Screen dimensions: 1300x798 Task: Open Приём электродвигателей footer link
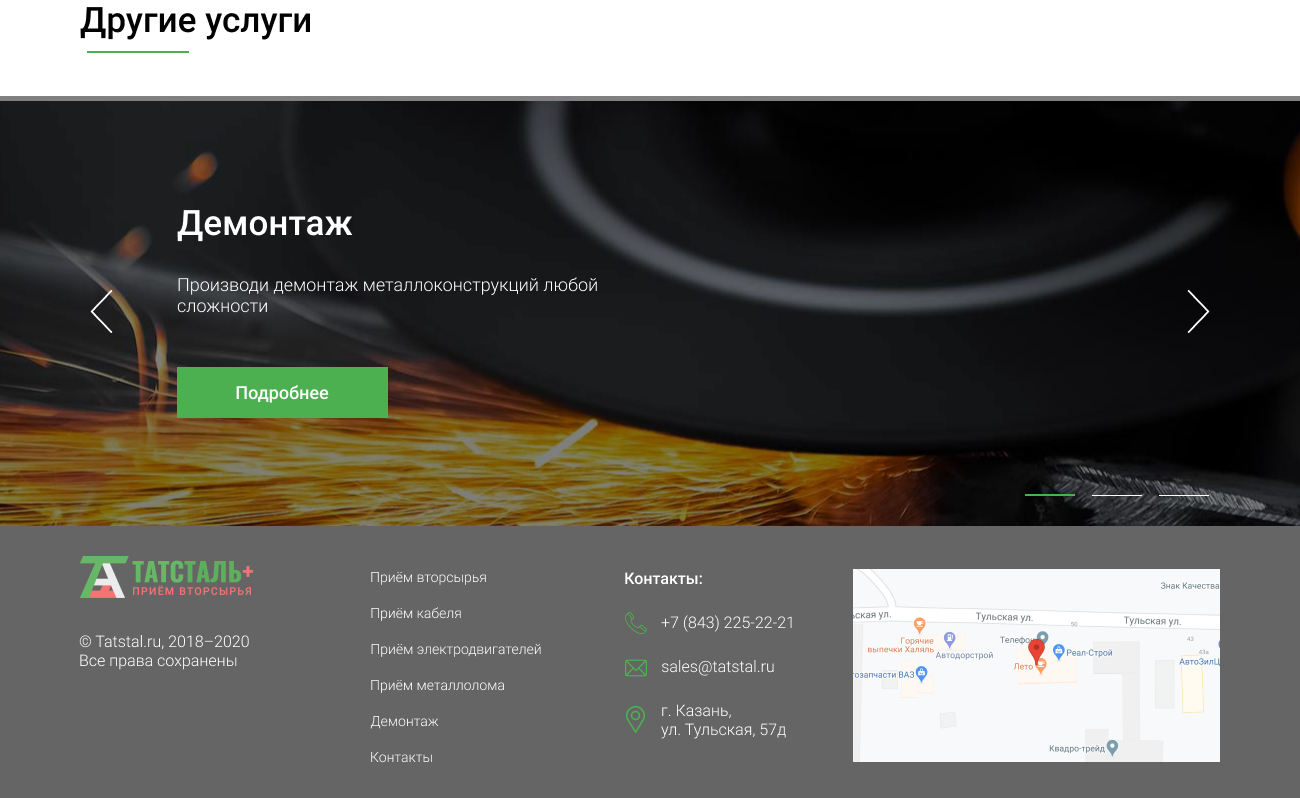click(456, 649)
